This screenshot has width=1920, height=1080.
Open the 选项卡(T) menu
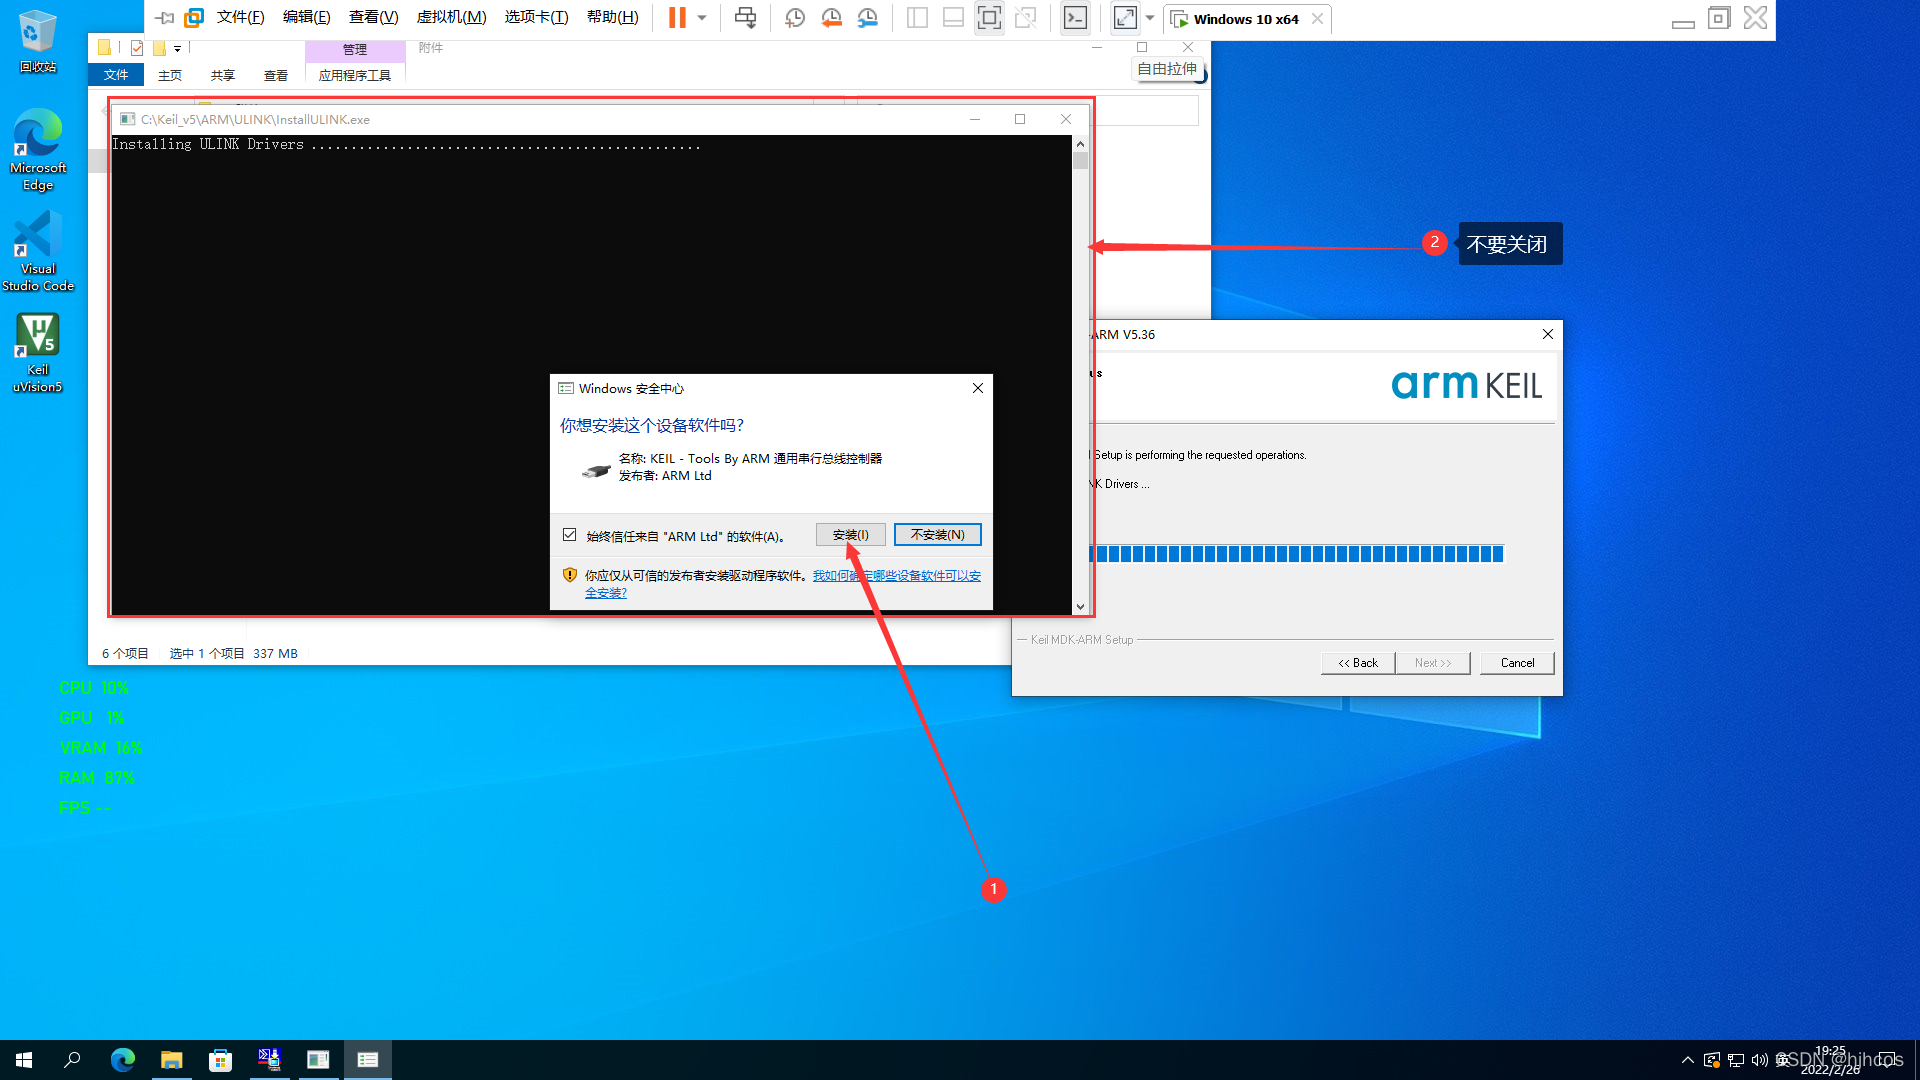(536, 18)
